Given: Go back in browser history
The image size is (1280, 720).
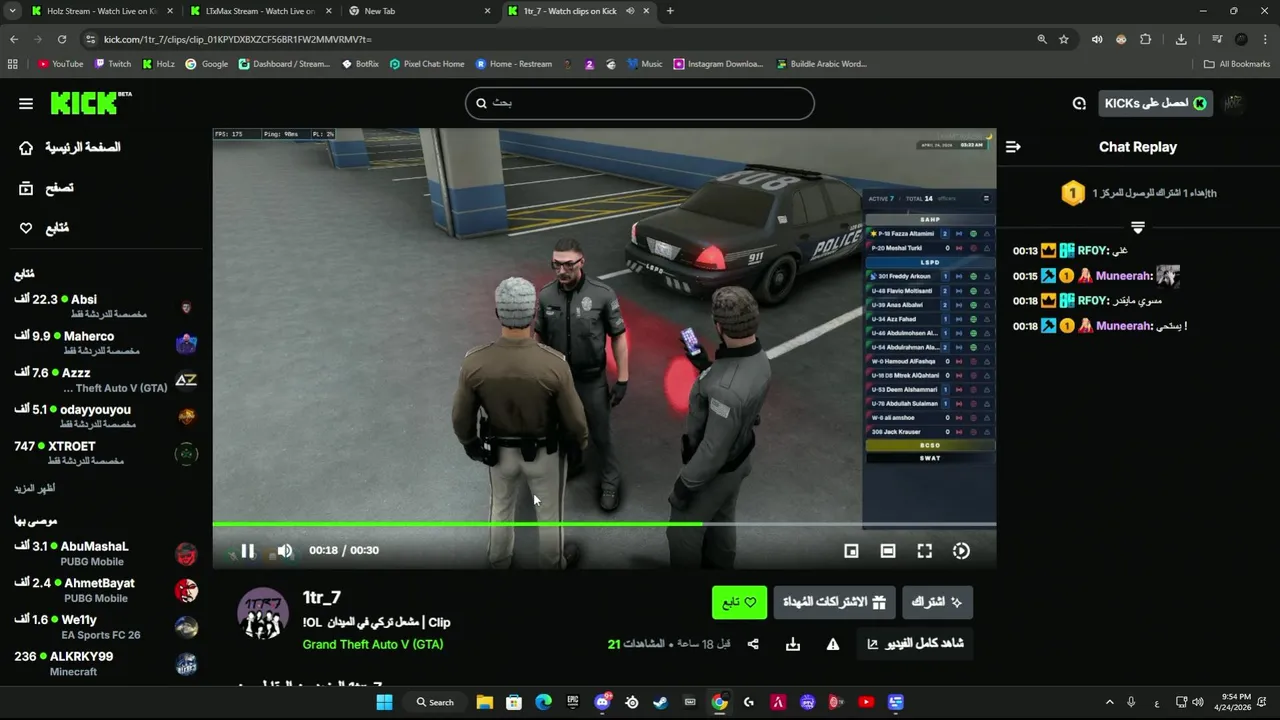Looking at the screenshot, I should tap(14, 39).
